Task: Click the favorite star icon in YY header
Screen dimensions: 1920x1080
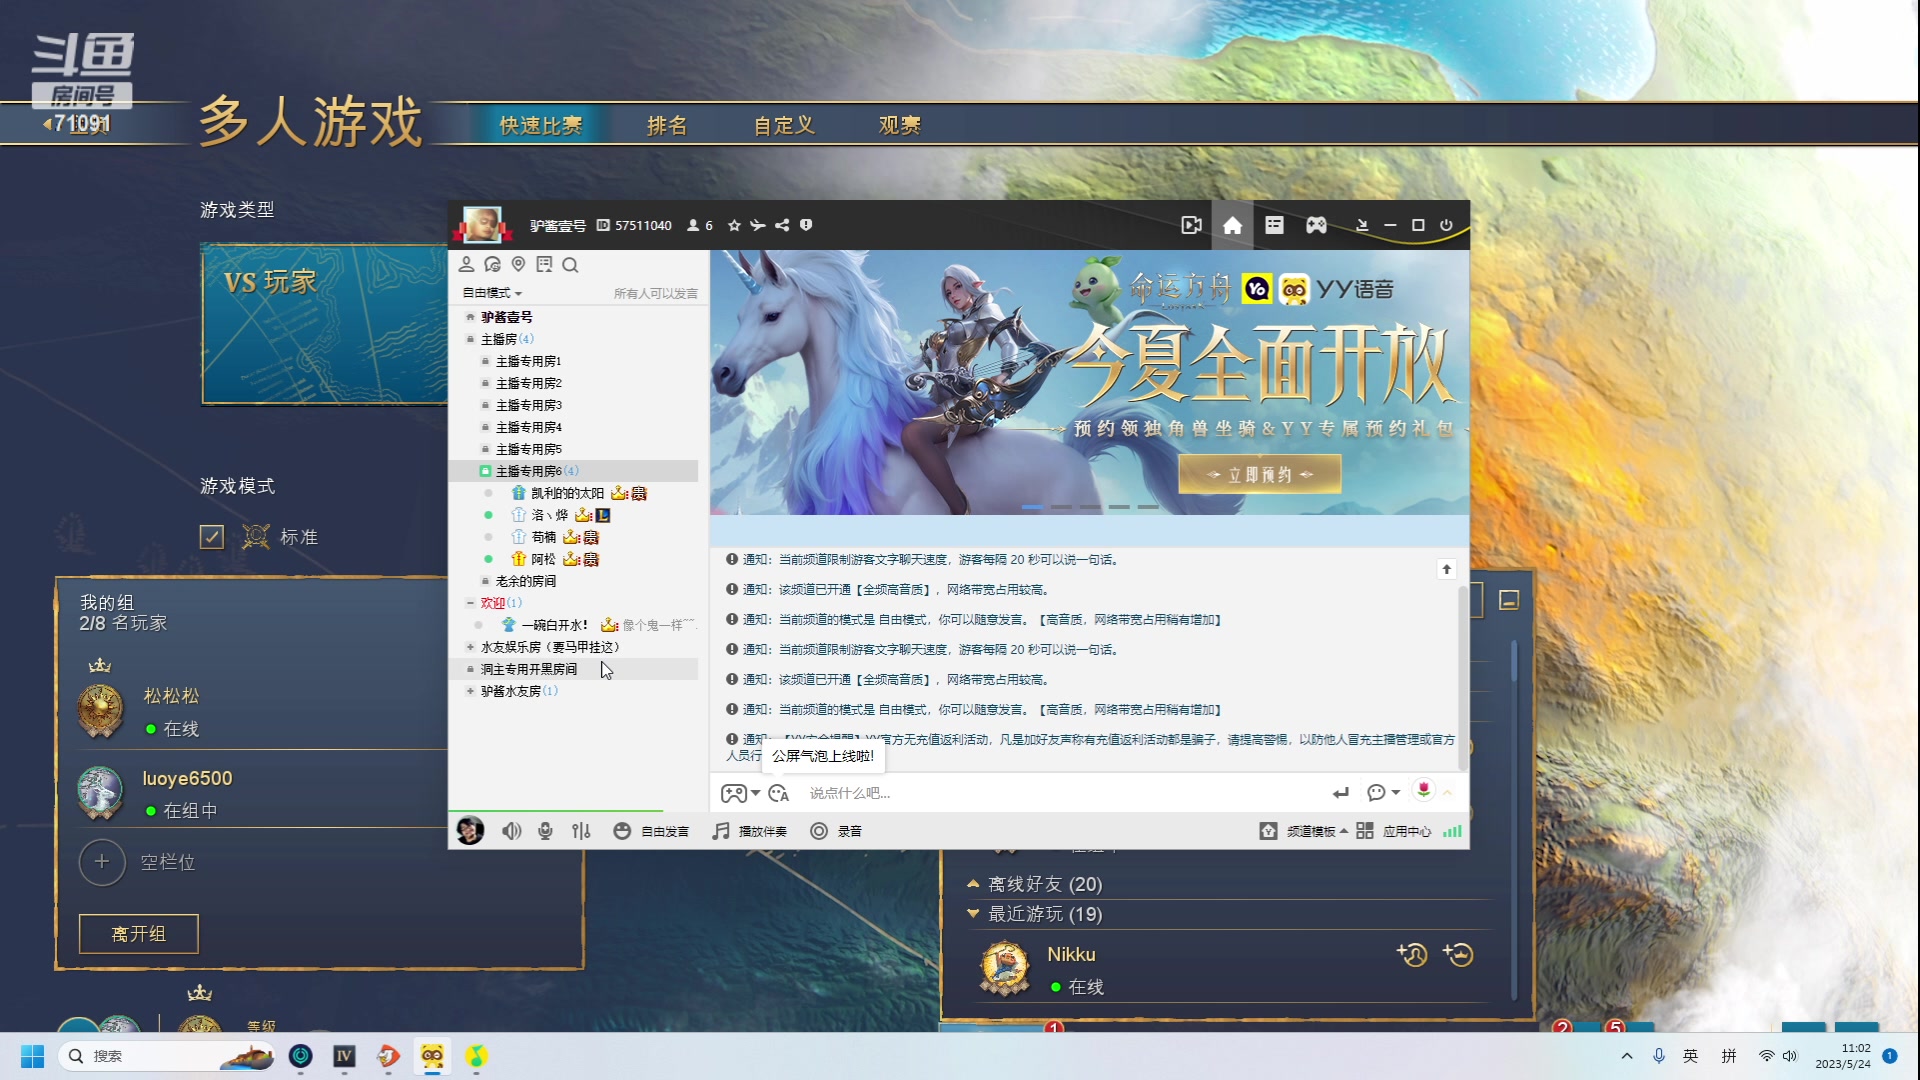Action: click(x=734, y=226)
